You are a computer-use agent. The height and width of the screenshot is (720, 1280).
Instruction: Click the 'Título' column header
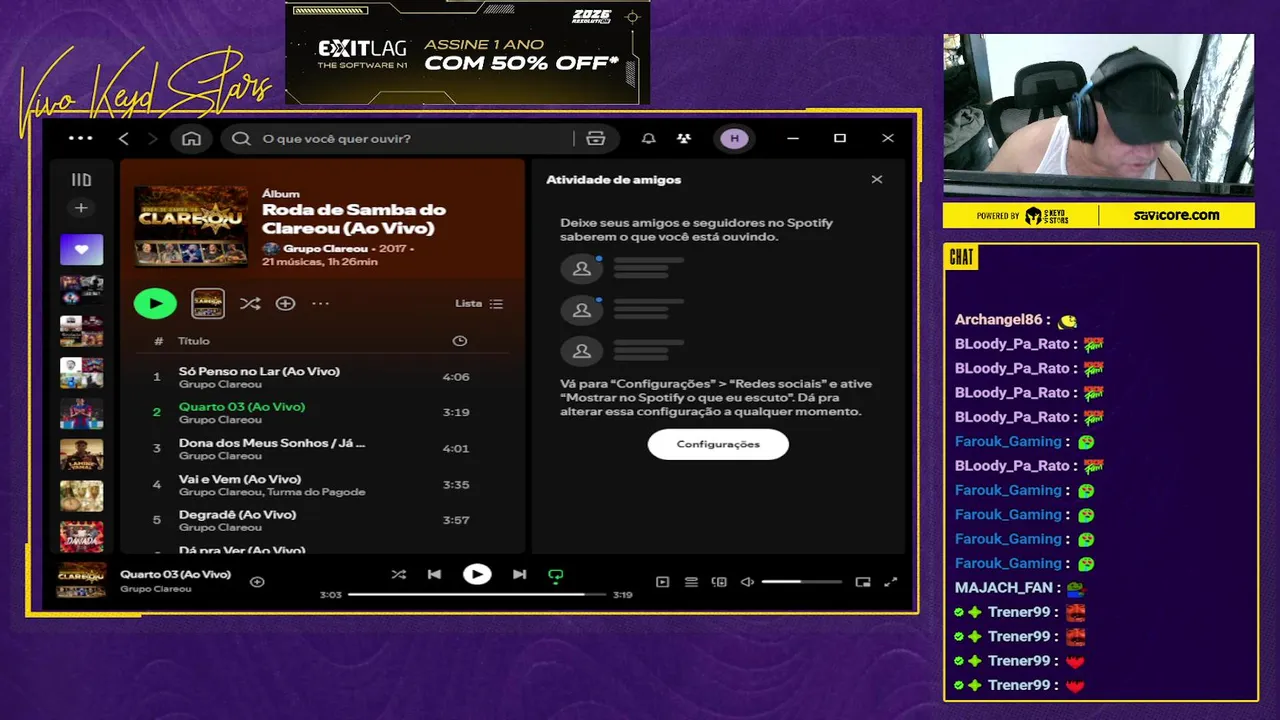pos(194,341)
